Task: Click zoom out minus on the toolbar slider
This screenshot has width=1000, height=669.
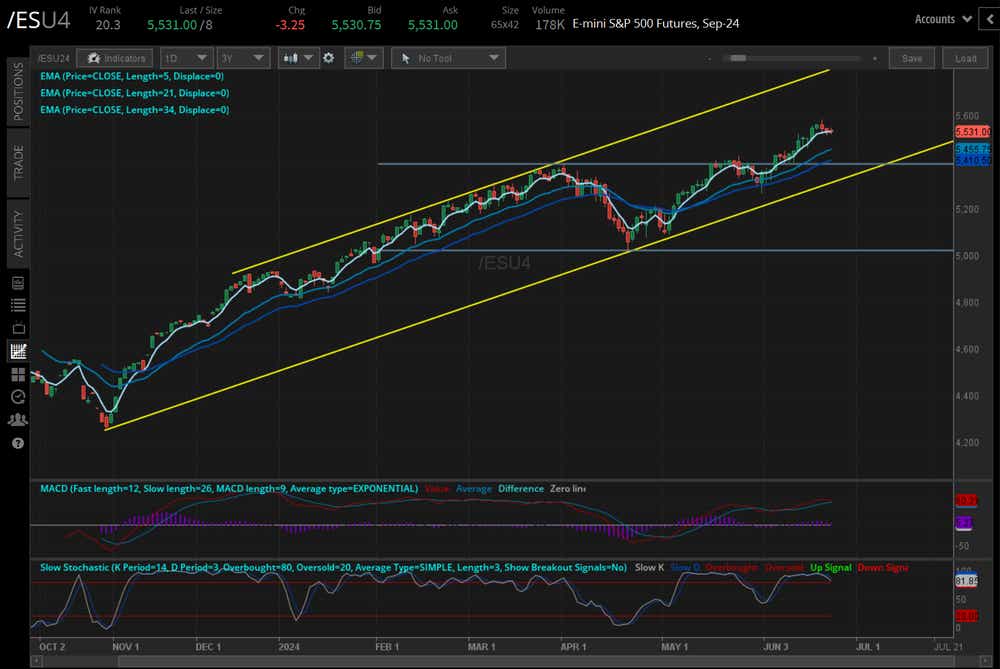Action: (709, 59)
